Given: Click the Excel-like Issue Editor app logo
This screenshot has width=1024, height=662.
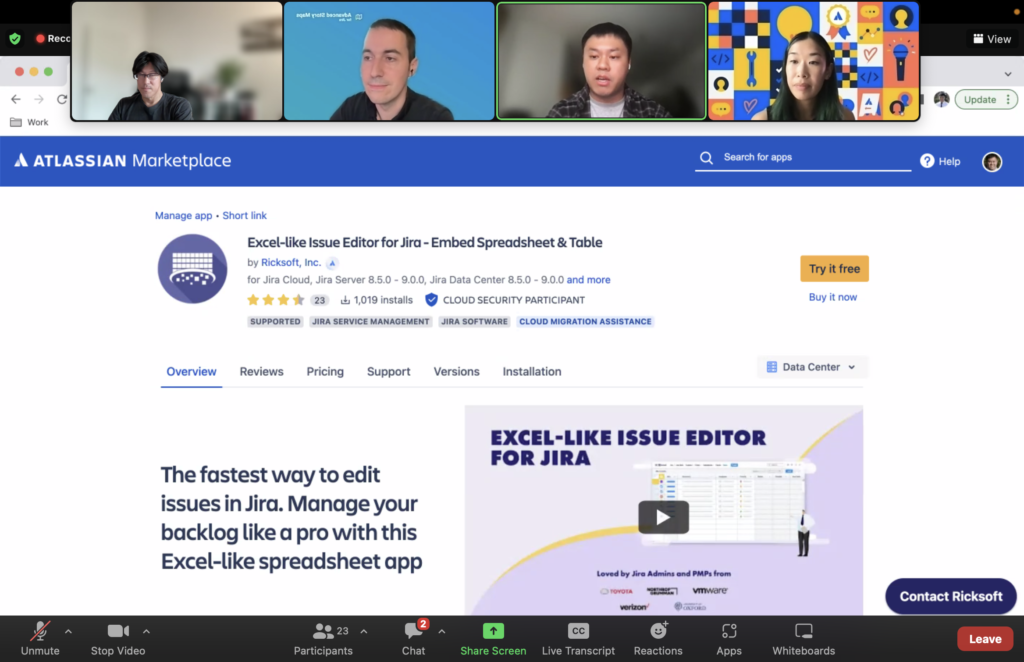Looking at the screenshot, I should click(192, 269).
